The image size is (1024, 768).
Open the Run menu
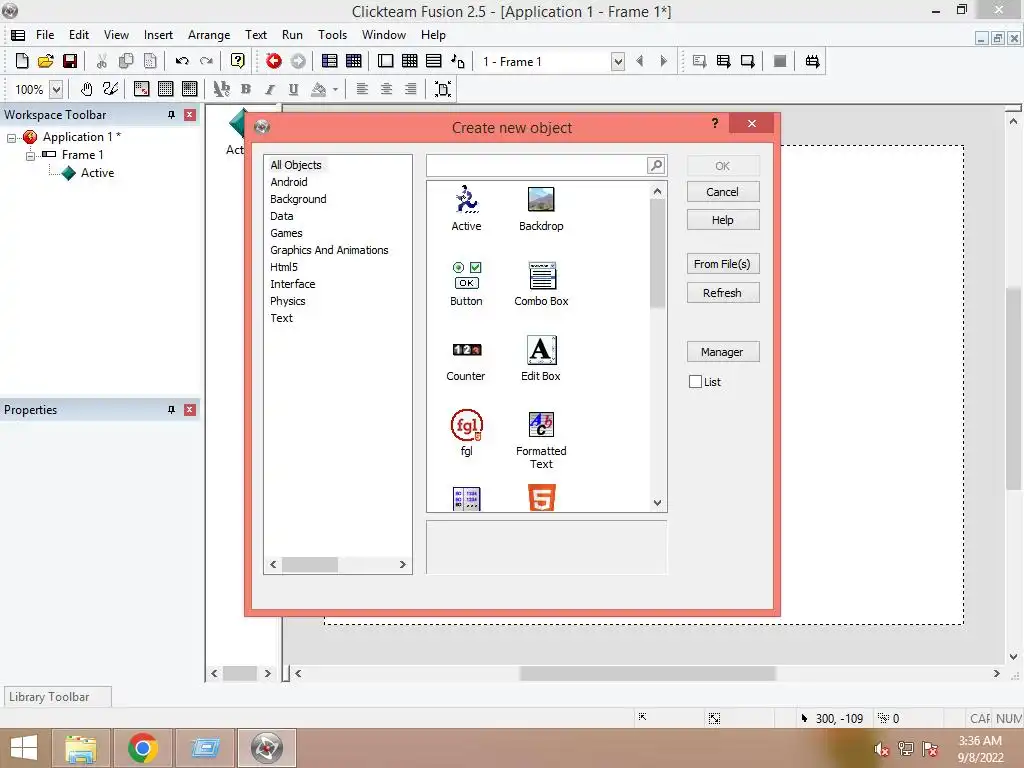click(292, 35)
